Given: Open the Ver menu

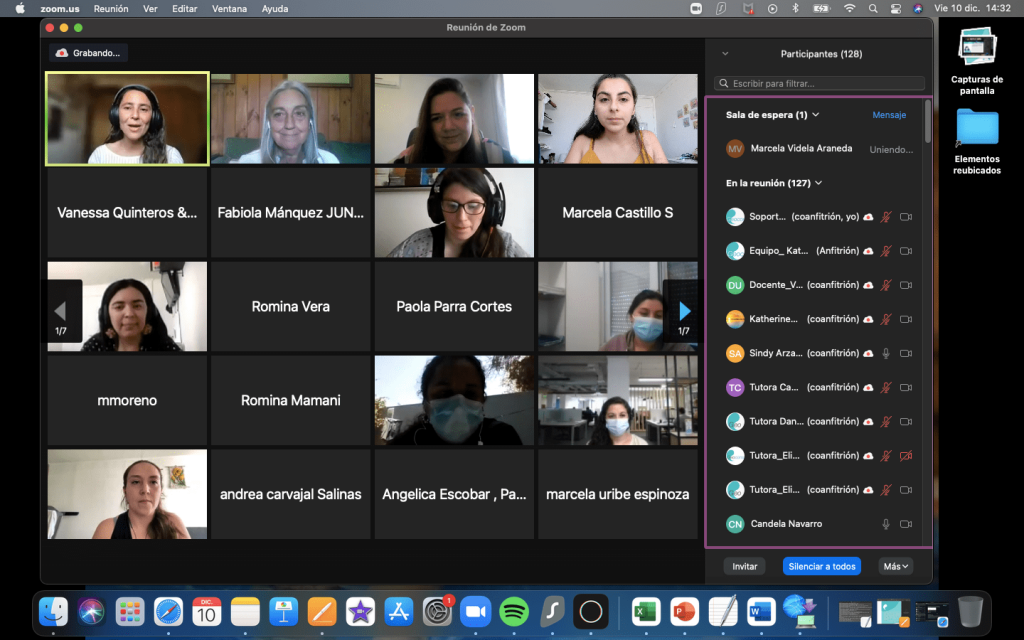Looking at the screenshot, I should [150, 8].
